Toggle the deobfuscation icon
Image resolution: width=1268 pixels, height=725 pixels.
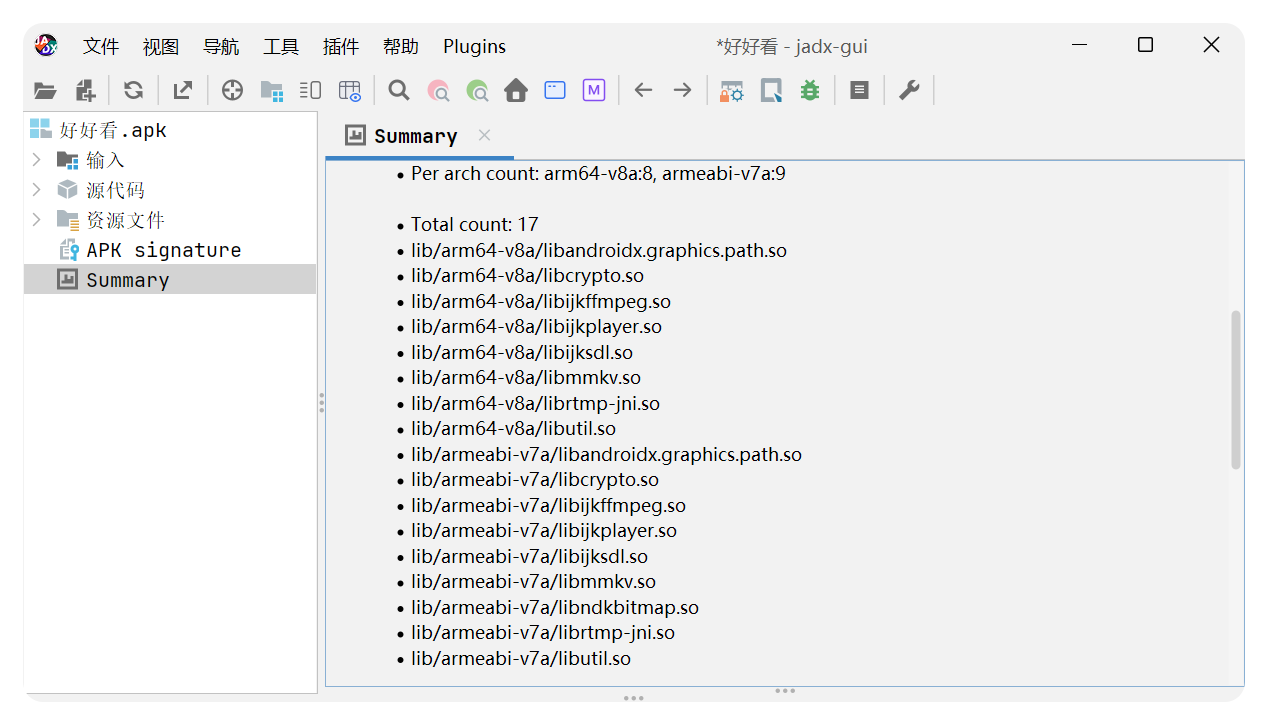coord(732,91)
